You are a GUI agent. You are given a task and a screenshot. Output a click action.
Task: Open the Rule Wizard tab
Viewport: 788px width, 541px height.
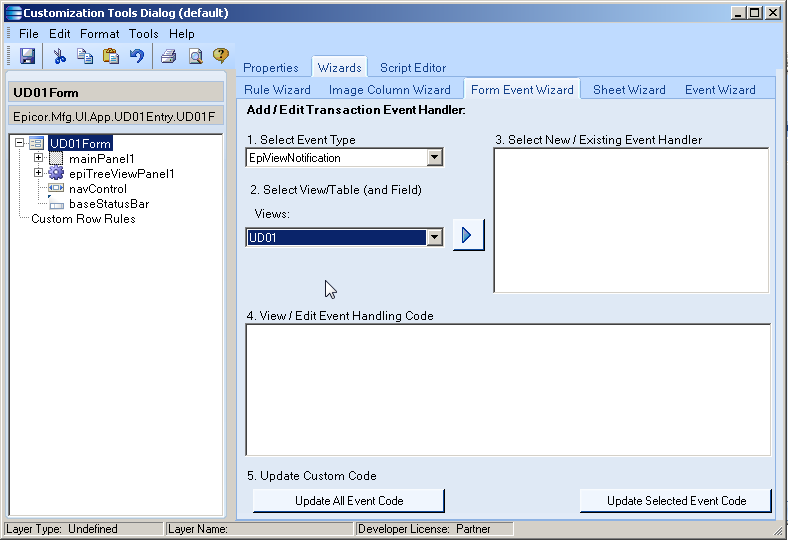277,90
